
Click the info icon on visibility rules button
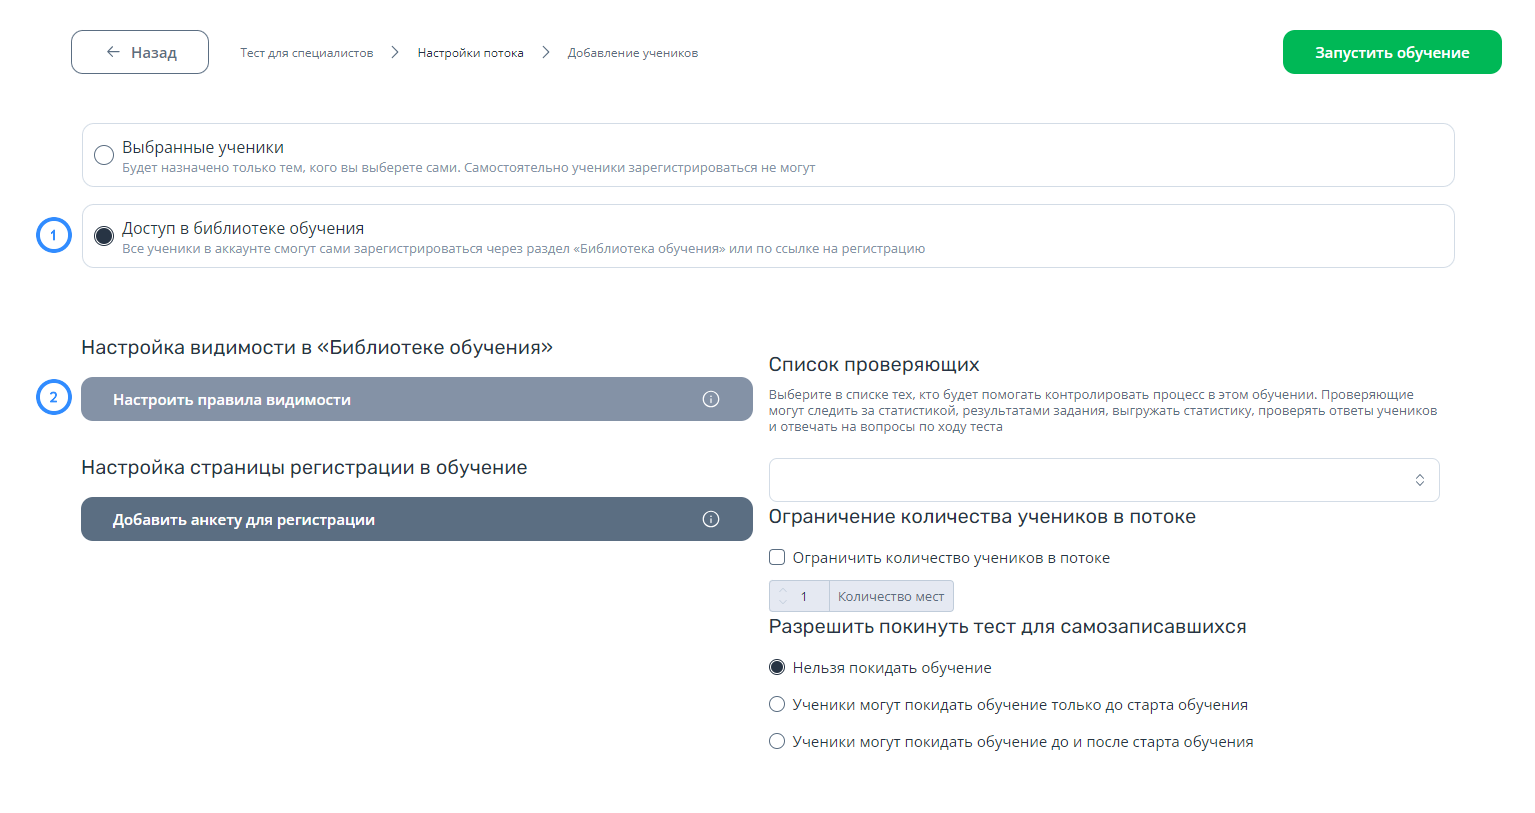[x=711, y=399]
